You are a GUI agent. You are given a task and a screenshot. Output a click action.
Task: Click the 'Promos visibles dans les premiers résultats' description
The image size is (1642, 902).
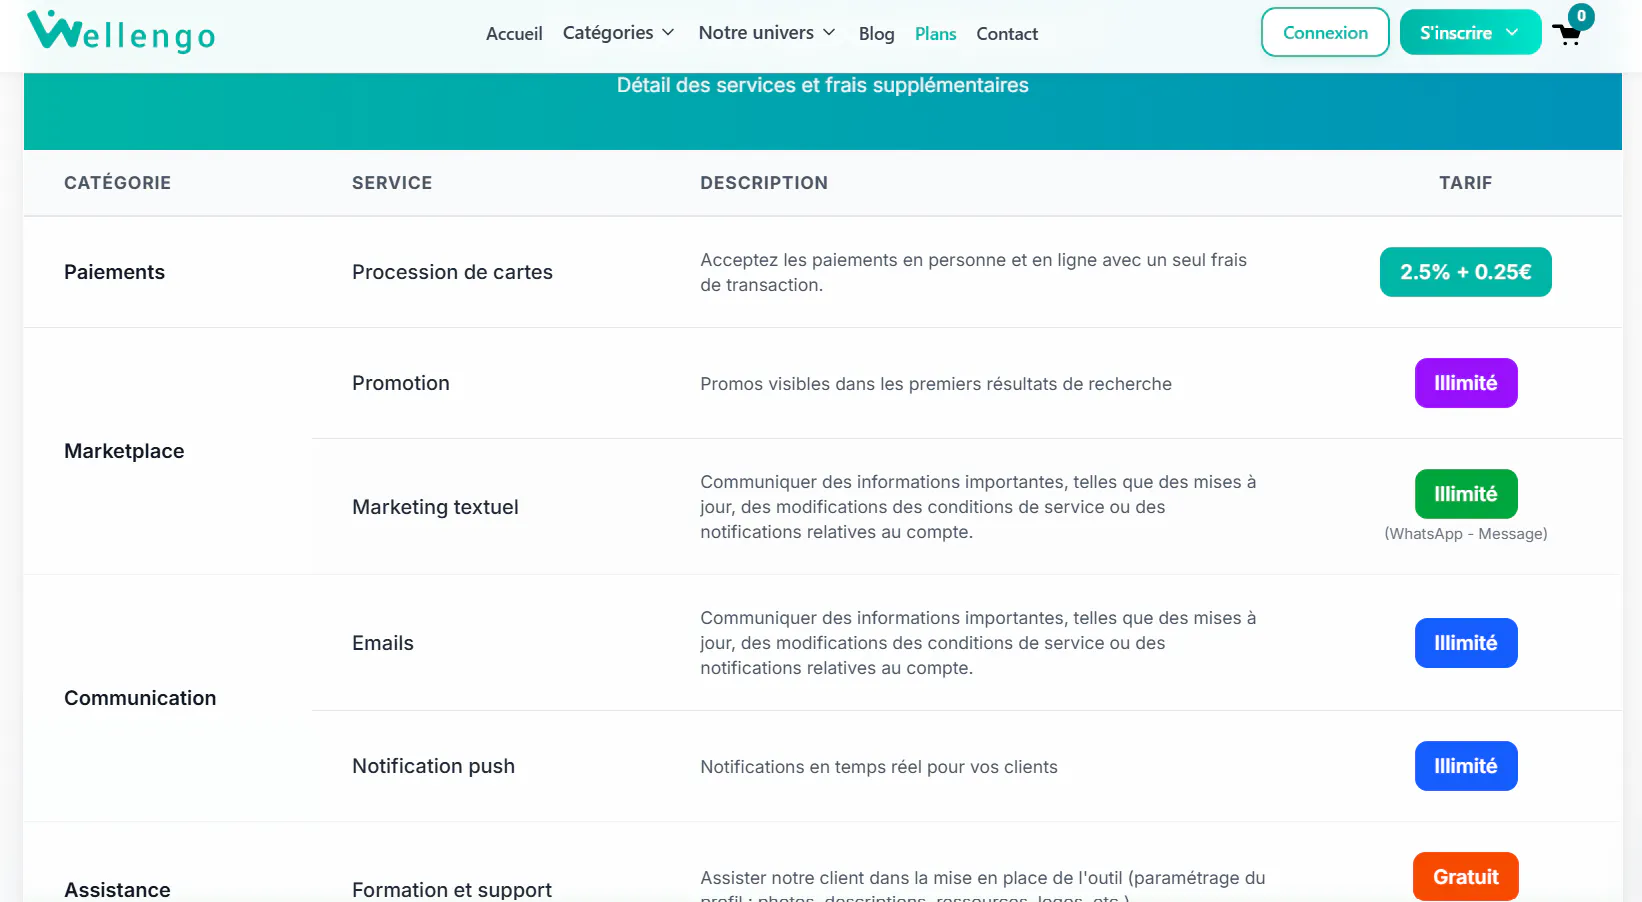936,384
